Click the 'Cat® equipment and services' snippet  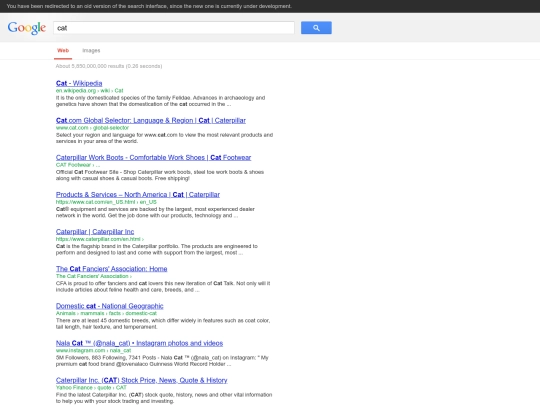click(x=155, y=212)
